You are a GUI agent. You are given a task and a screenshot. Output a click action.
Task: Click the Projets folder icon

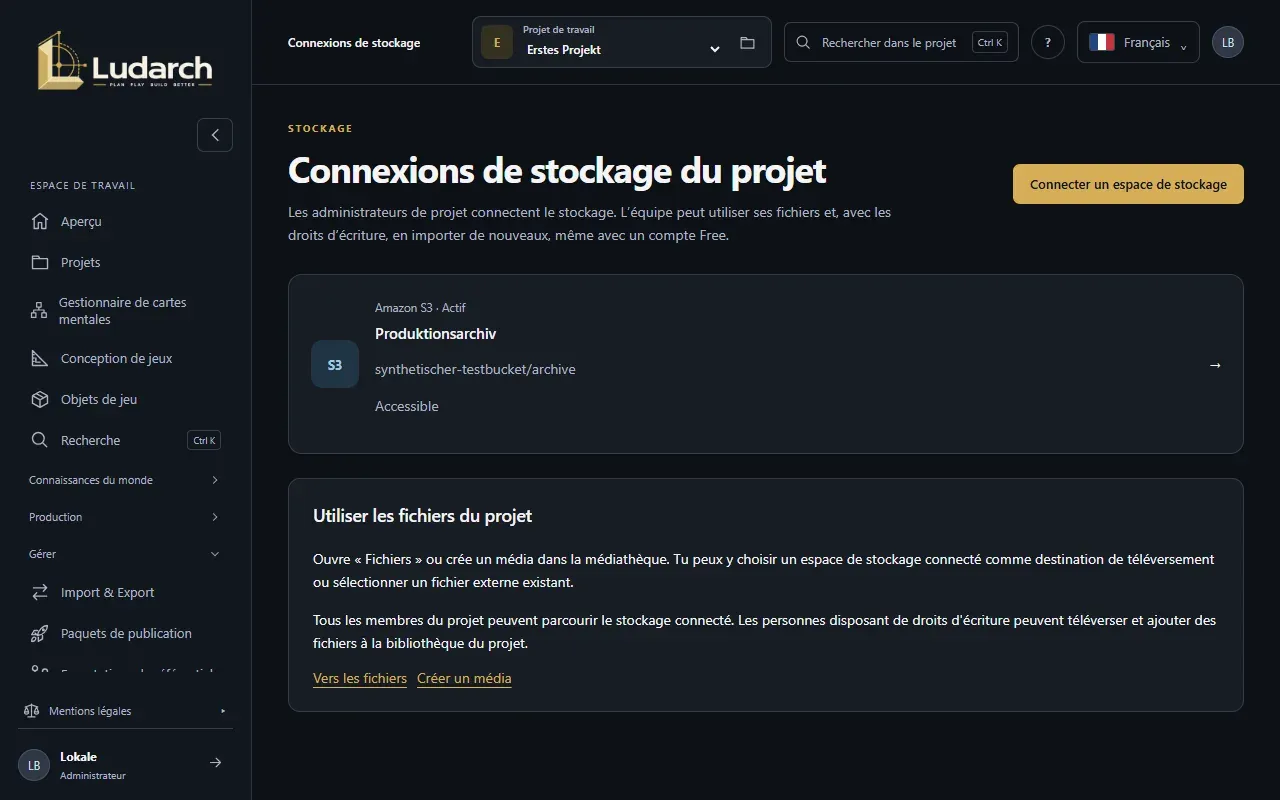tap(40, 262)
